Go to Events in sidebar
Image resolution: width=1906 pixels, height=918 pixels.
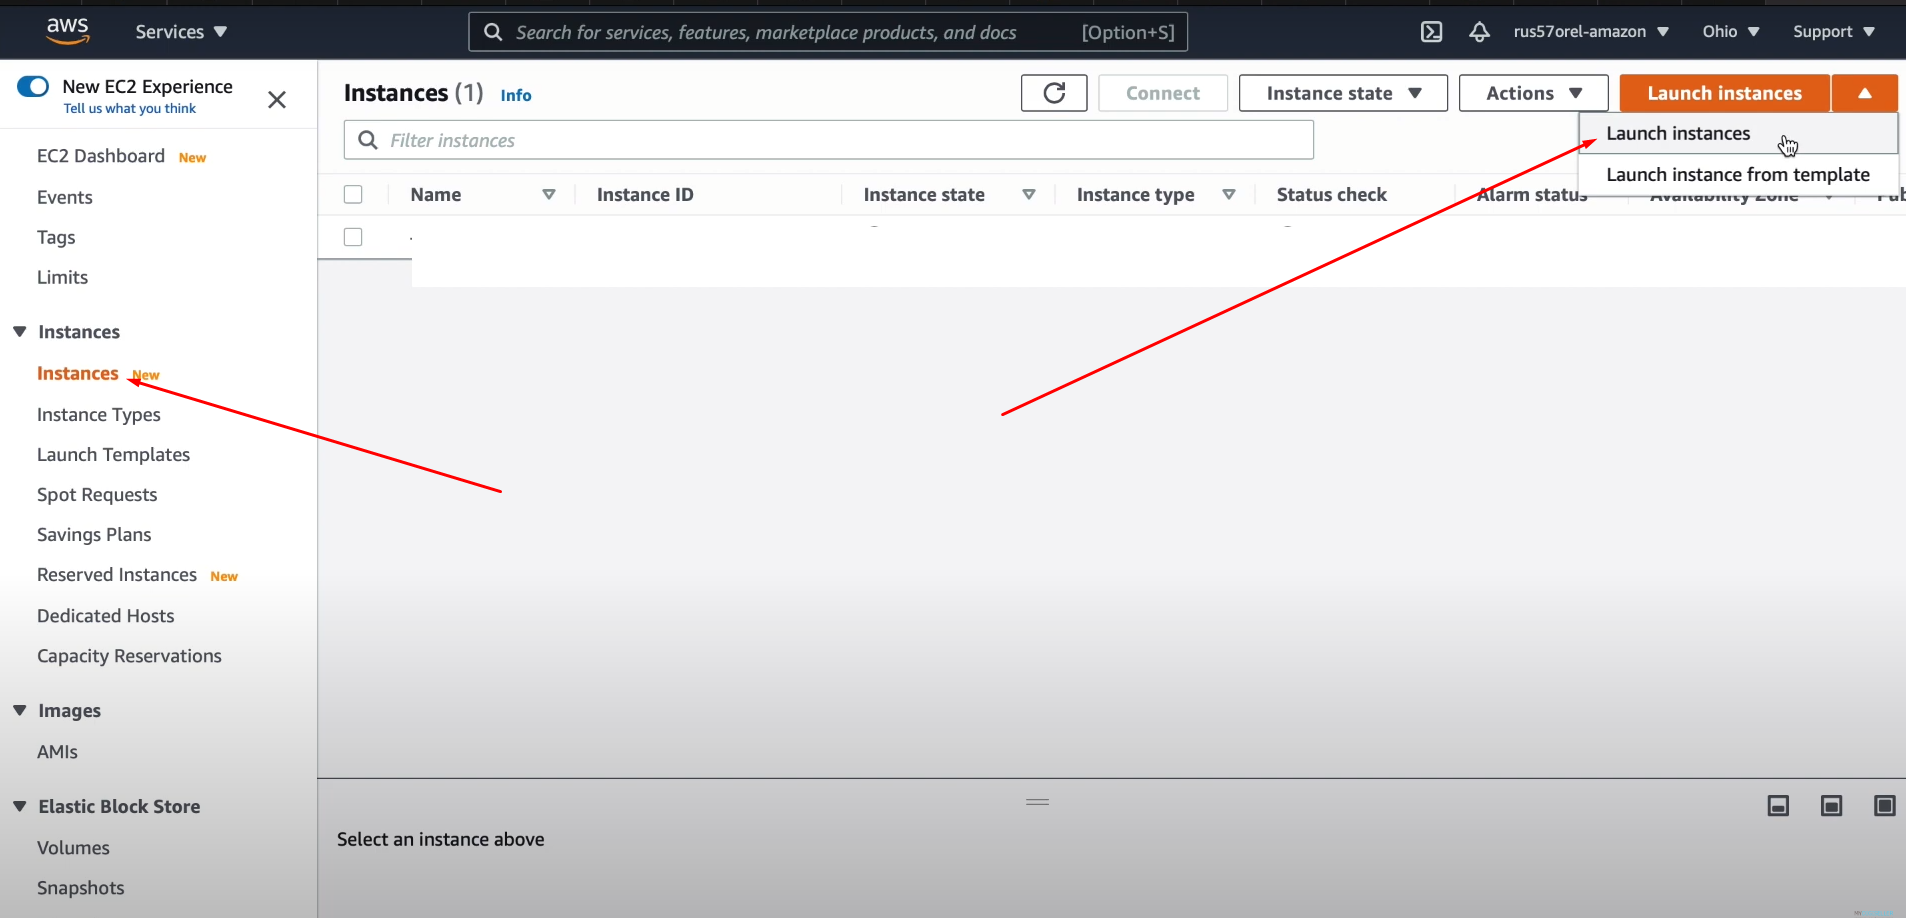tap(65, 197)
